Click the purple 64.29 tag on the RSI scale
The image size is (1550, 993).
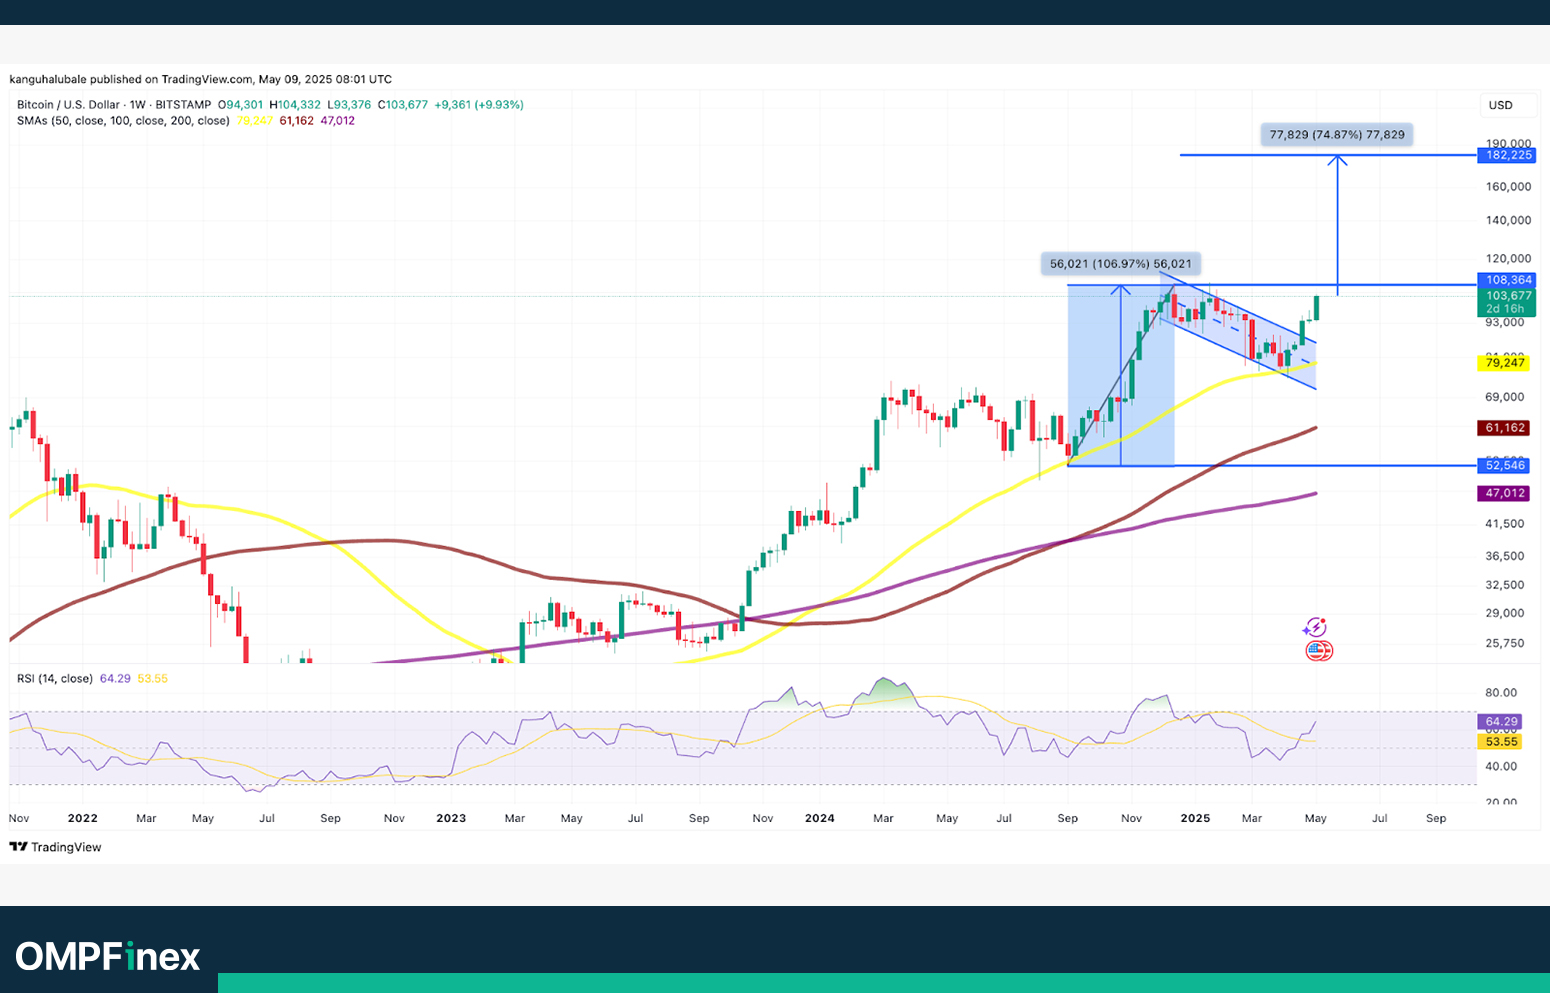coord(1499,722)
